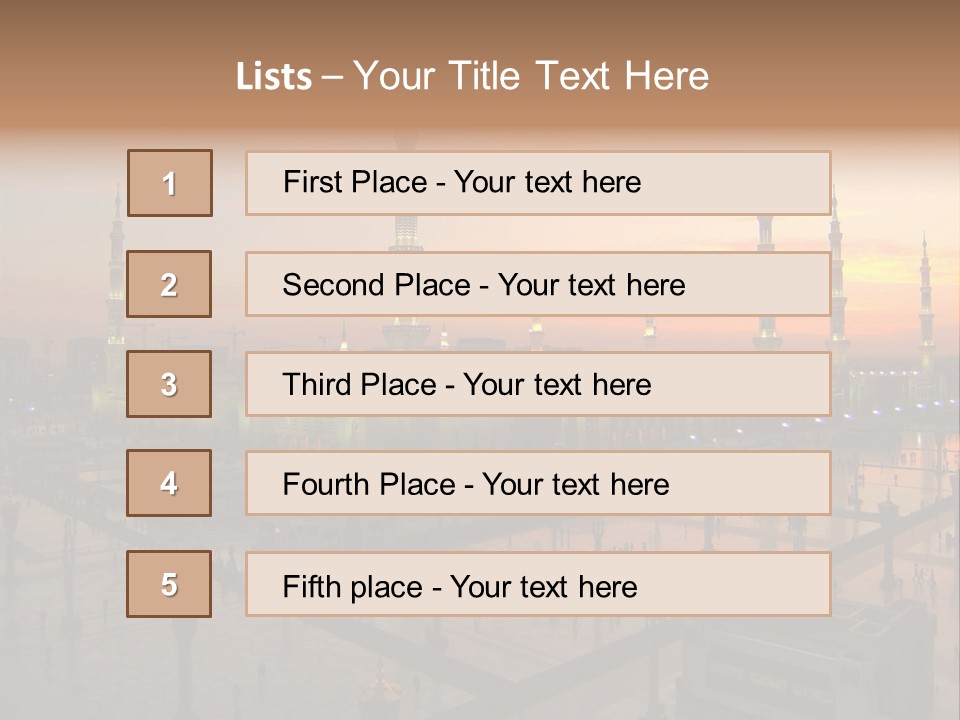
Task: Click the bold word "Lists" in title
Action: (x=273, y=77)
